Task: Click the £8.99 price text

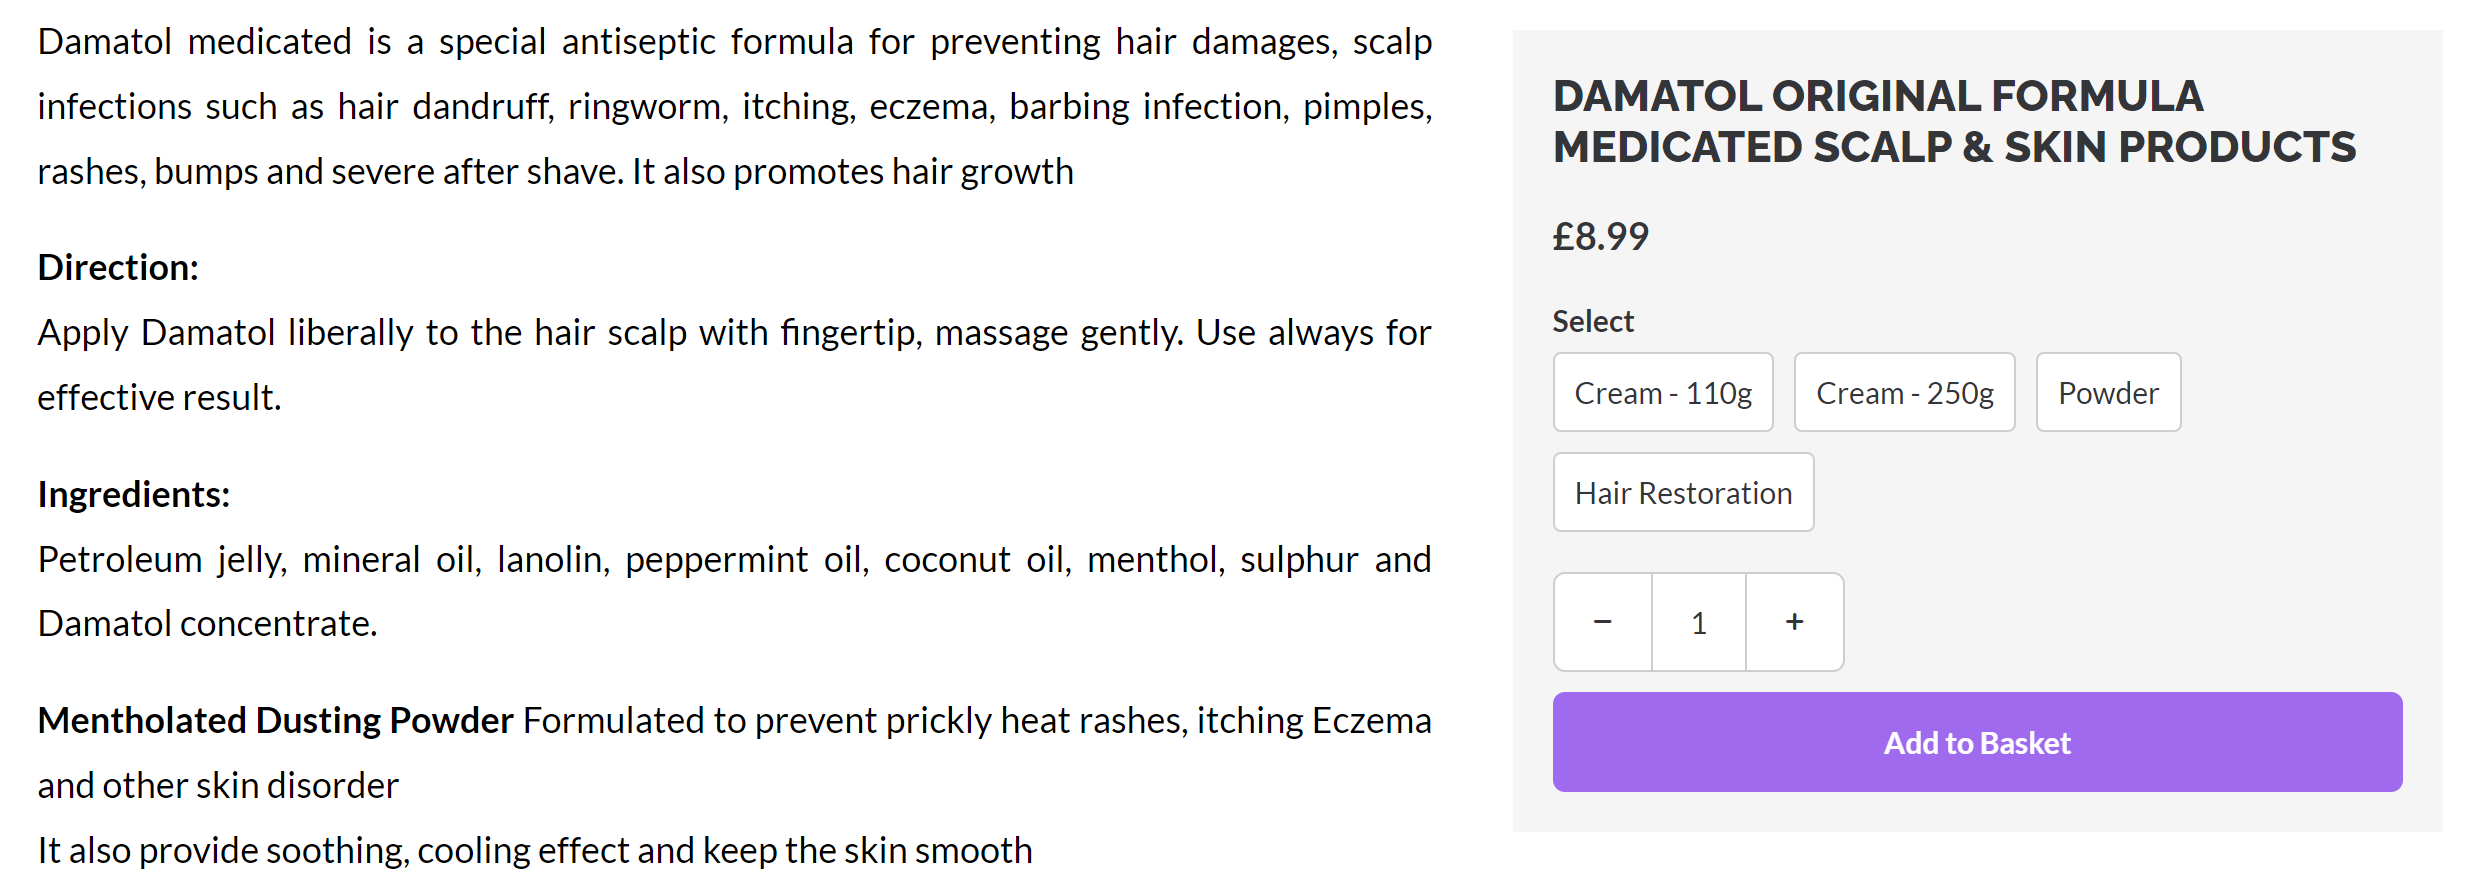Action: [1600, 236]
